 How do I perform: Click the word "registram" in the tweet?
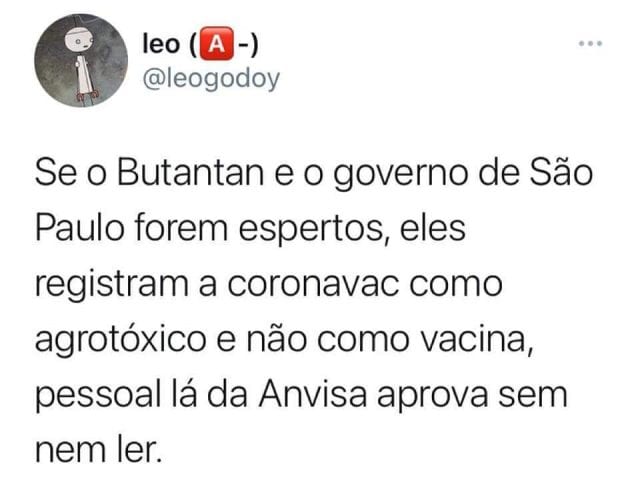(x=112, y=285)
